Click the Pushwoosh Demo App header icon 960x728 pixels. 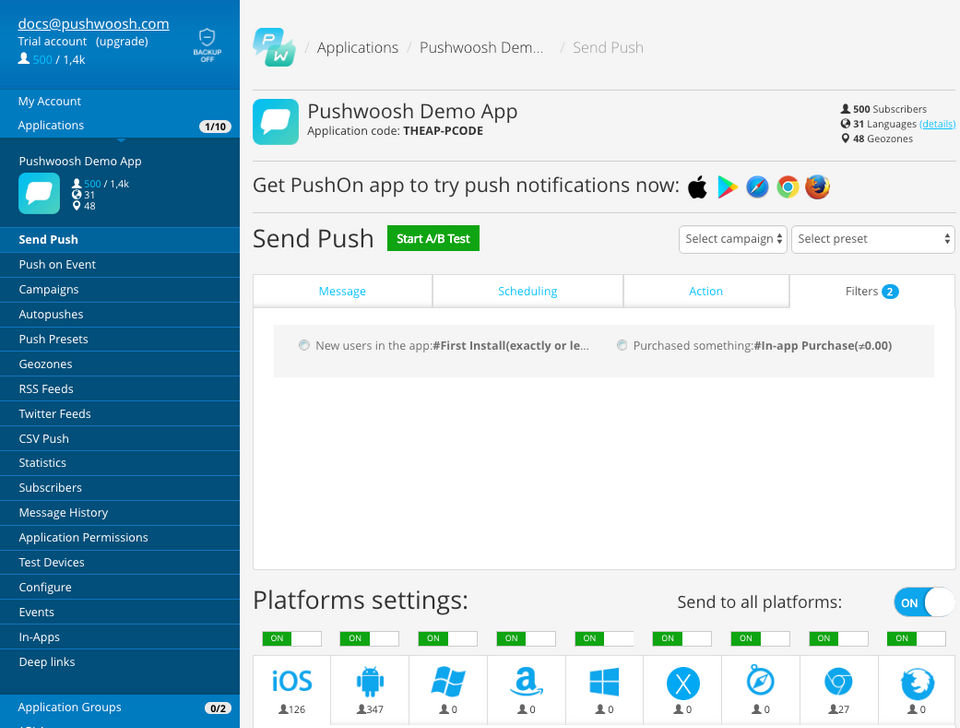tap(276, 122)
